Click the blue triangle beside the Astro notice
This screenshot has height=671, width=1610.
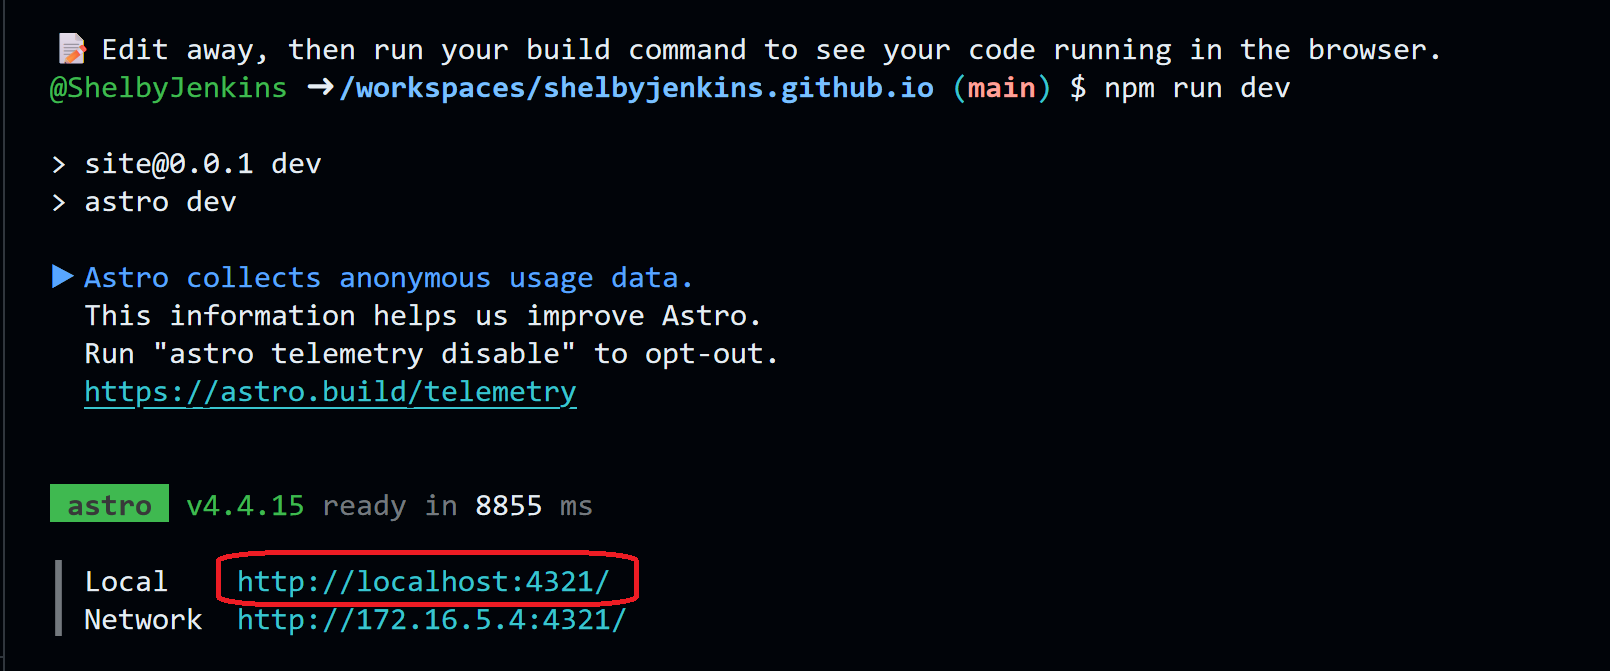62,277
